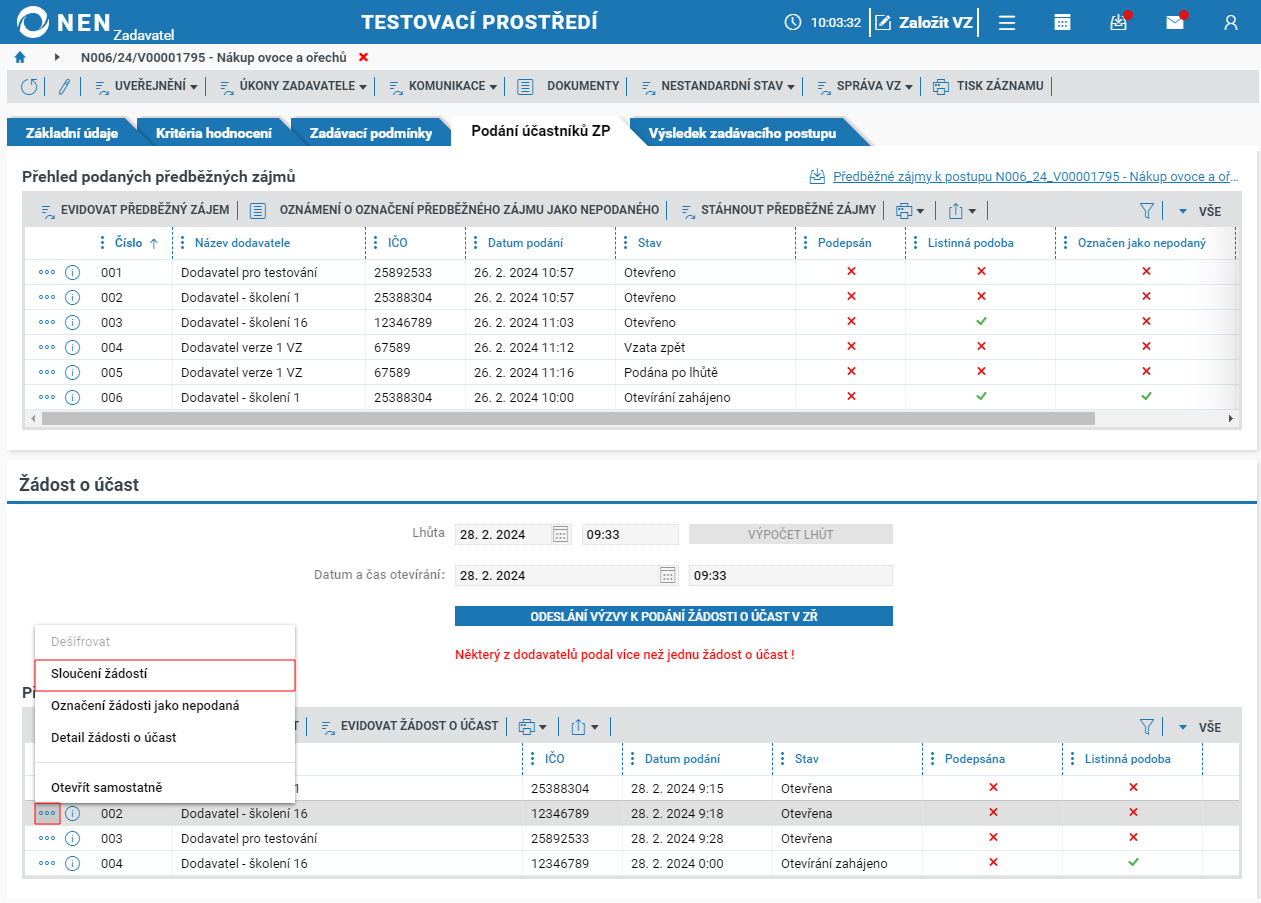Click the edit pencil icon
This screenshot has width=1261, height=903.
pos(64,86)
